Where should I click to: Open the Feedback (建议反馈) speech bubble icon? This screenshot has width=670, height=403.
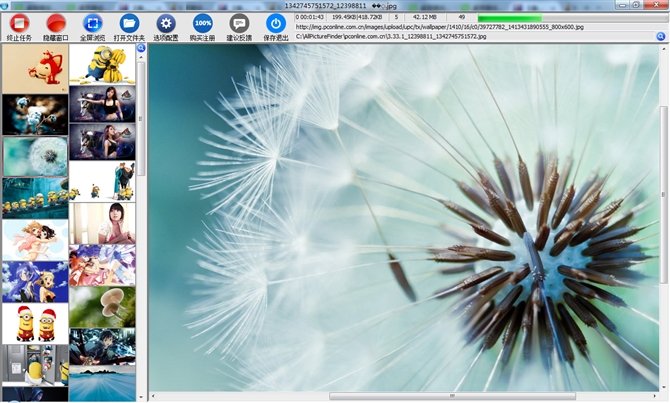pyautogui.click(x=239, y=23)
